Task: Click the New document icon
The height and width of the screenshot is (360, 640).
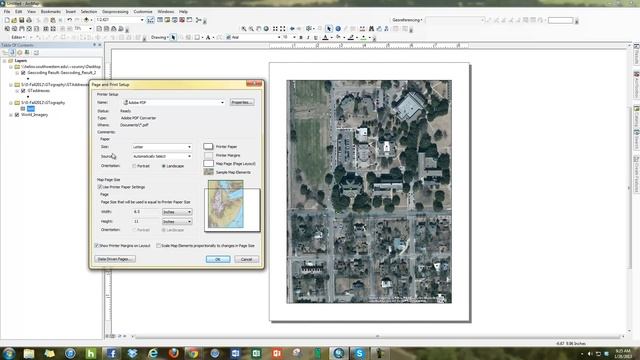Action: [x=7, y=20]
